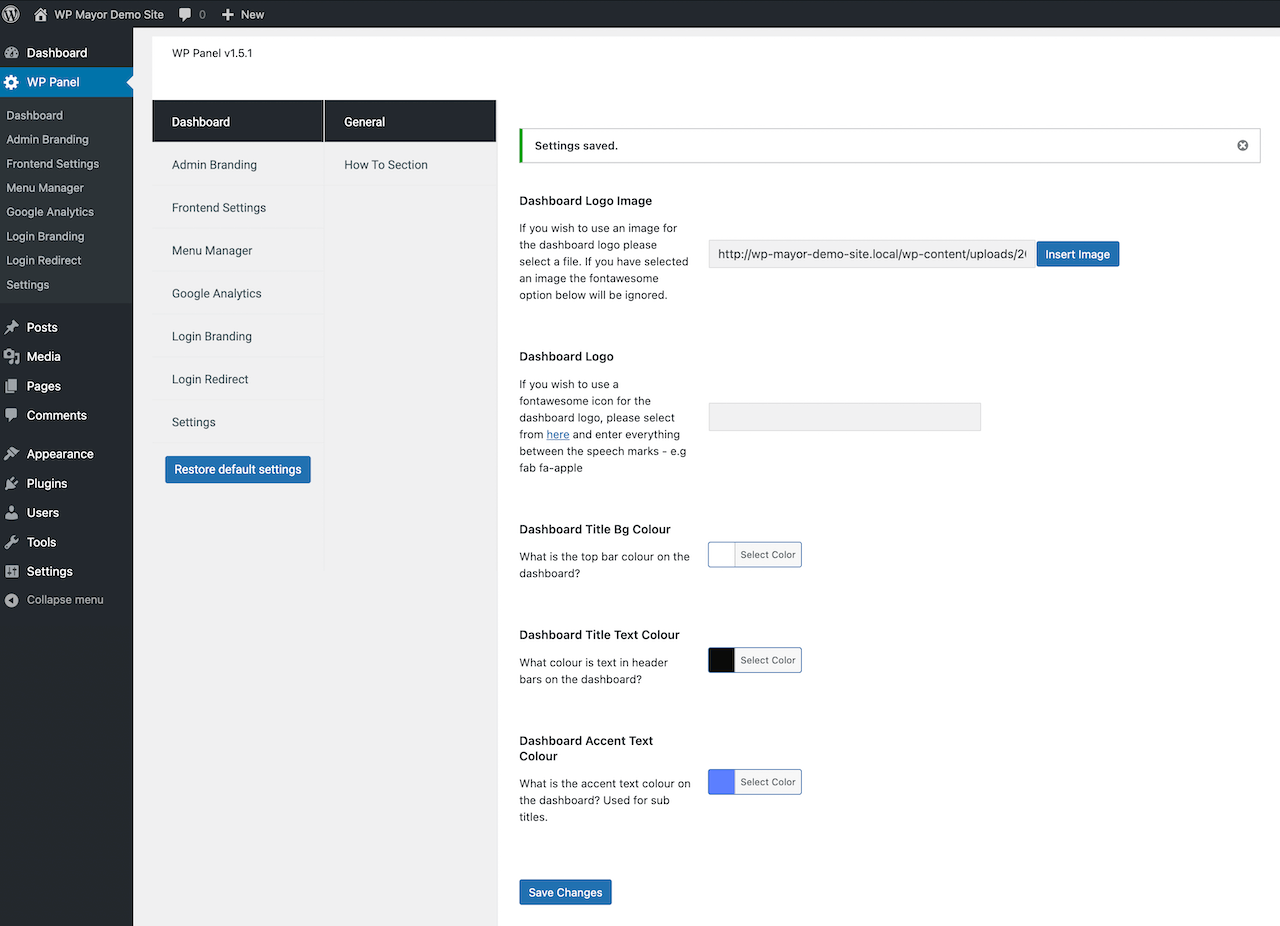The width and height of the screenshot is (1280, 926).
Task: Click the Comments speech bubble icon in sidebar
Action: coord(12,415)
